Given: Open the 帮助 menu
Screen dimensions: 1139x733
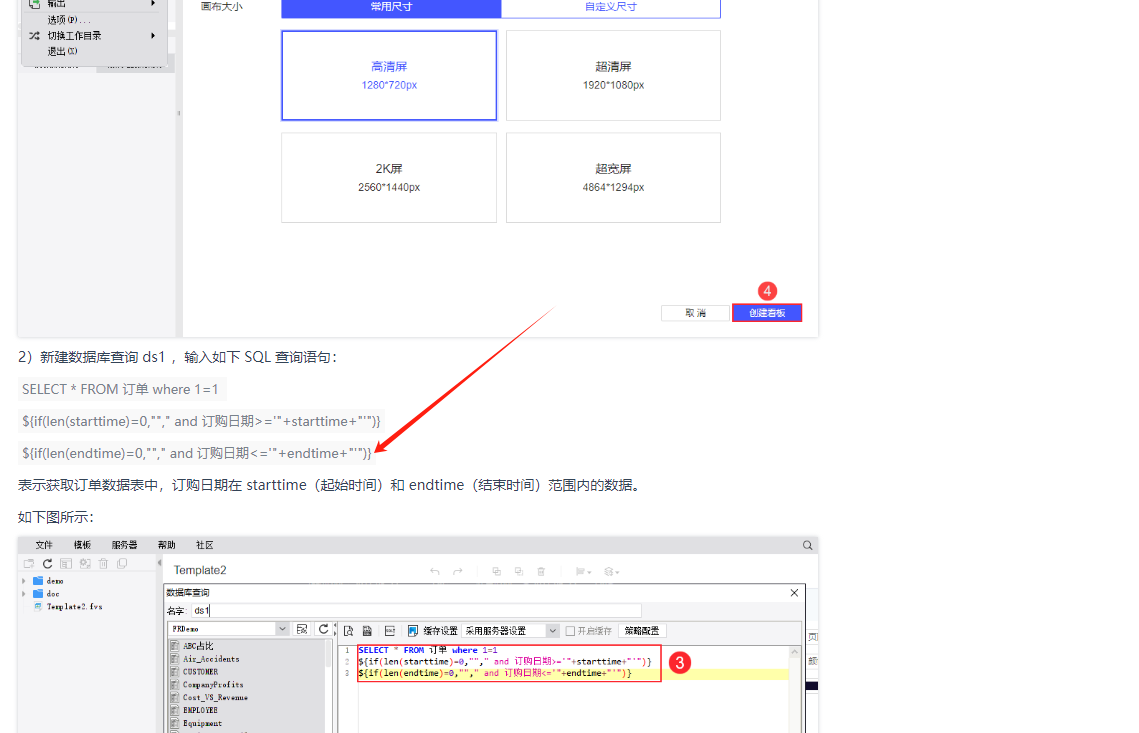Looking at the screenshot, I should point(166,546).
